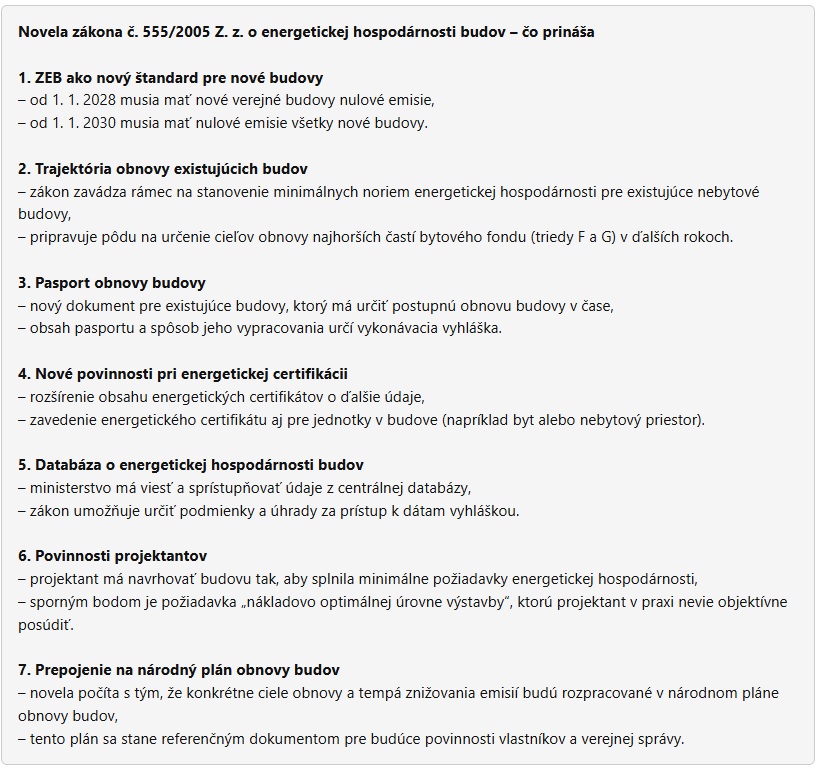This screenshot has height=777, width=816.
Task: Click heading 2 Trajektória obnovy existujúcich budov
Action: coord(162,169)
